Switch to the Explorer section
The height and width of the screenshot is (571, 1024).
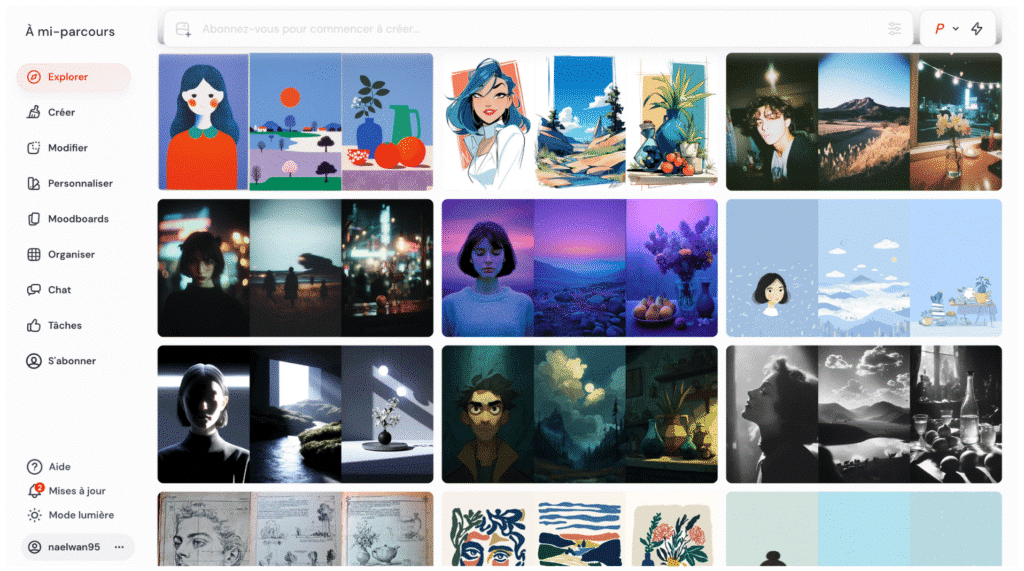coord(68,77)
